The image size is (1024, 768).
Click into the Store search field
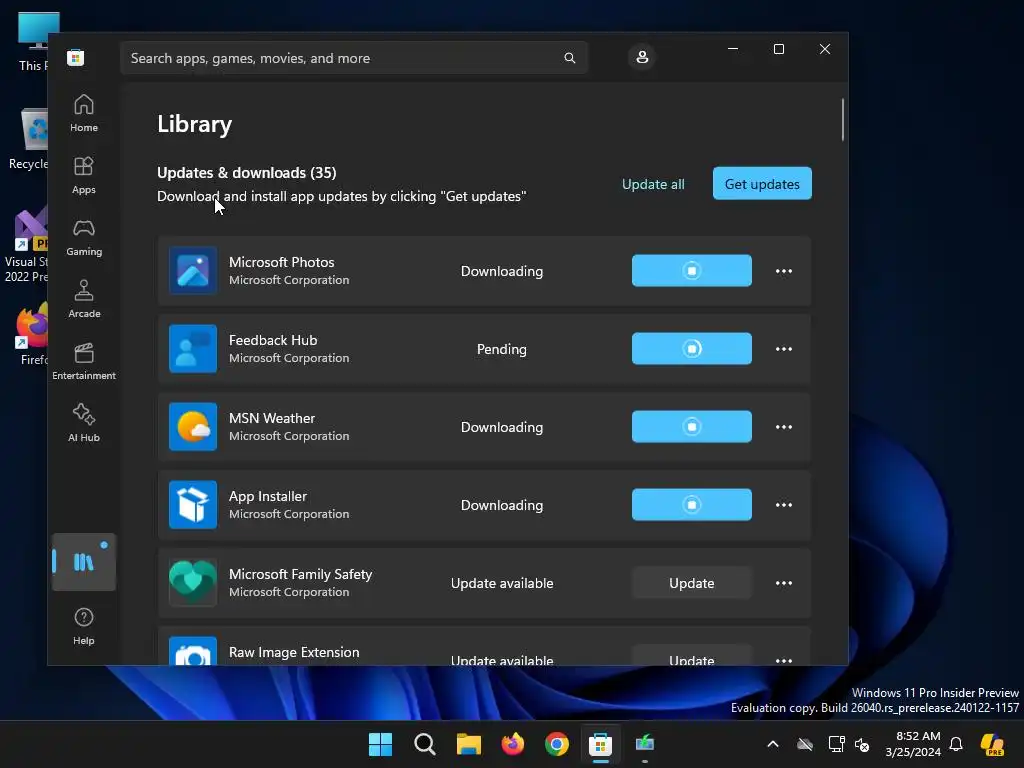[x=354, y=58]
